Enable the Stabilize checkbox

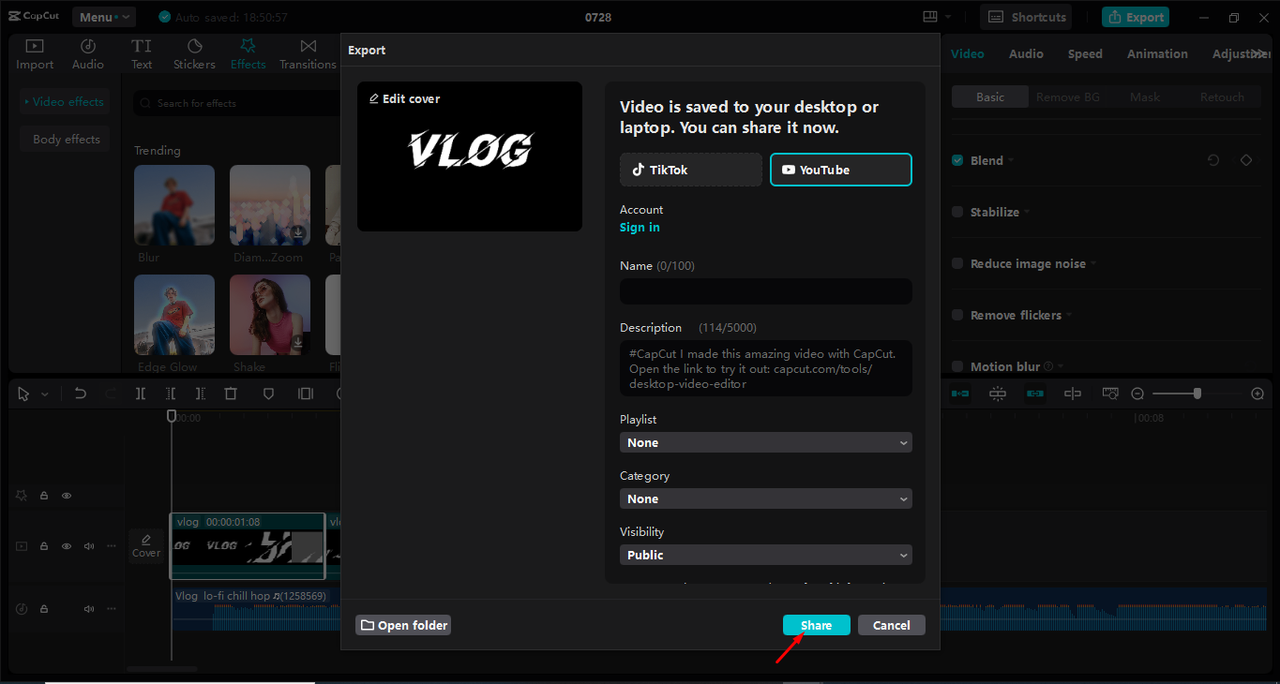[958, 212]
